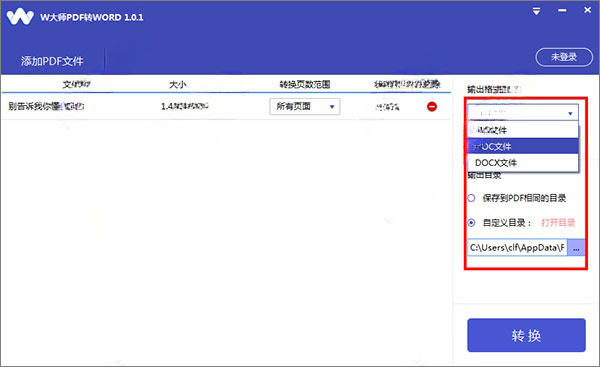The image size is (600, 367).
Task: Open the title bar dropdown menu icon
Action: tap(536, 11)
